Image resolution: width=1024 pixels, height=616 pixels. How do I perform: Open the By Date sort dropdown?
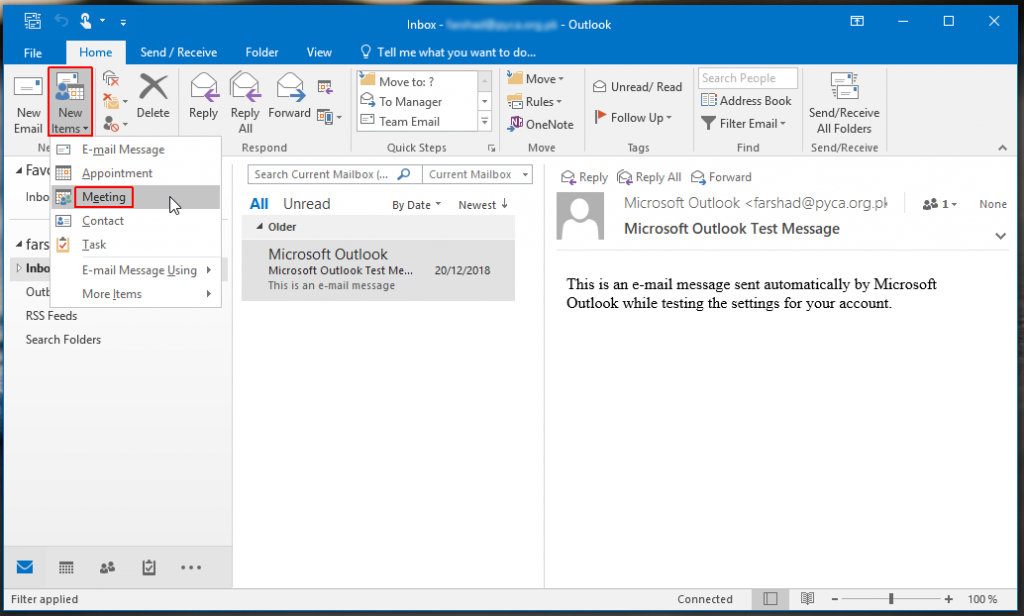coord(415,204)
